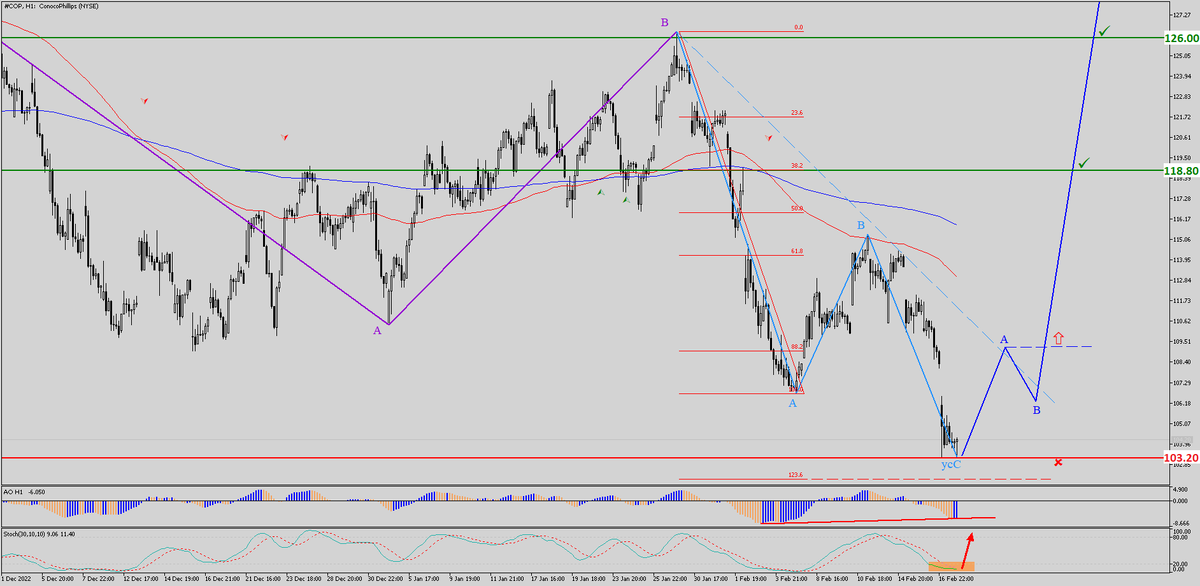Click the ycC wave label
The width and height of the screenshot is (1200, 586).
951,465
